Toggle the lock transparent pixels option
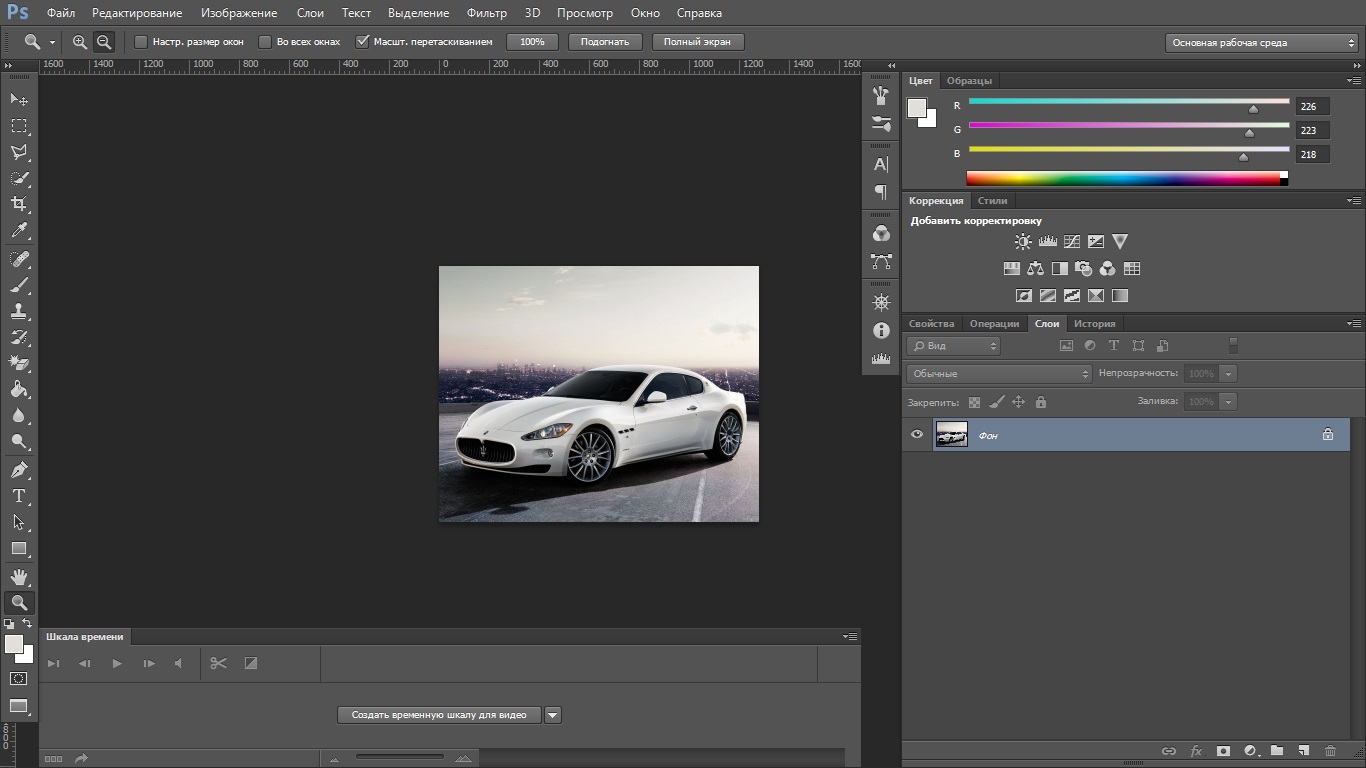 tap(975, 402)
